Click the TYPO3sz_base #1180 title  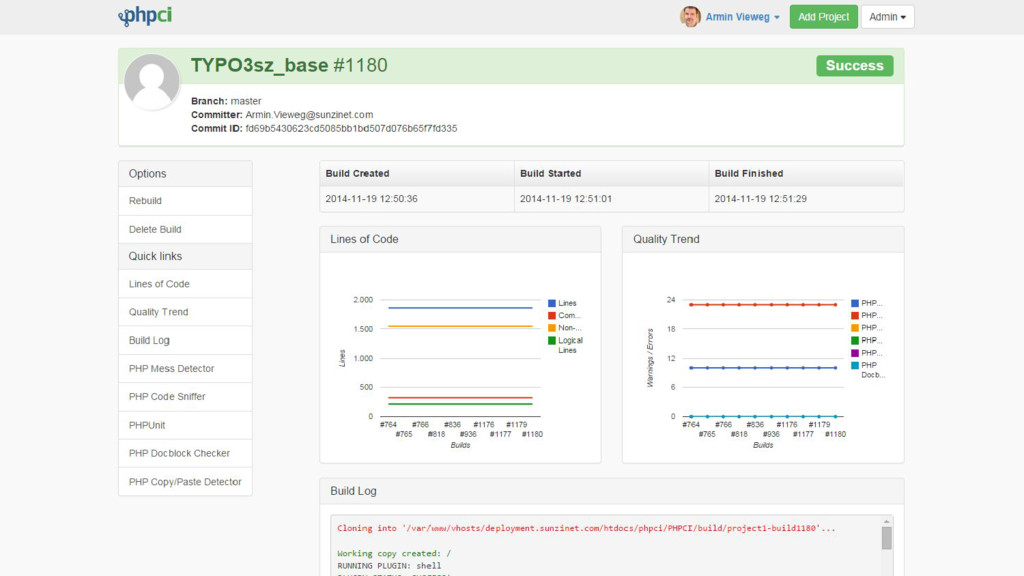tap(289, 65)
